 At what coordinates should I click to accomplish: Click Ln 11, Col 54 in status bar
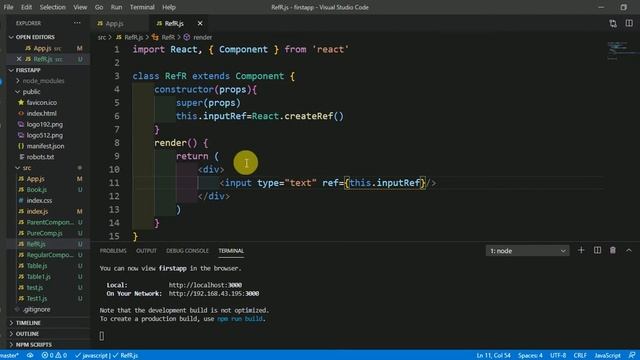(493, 356)
